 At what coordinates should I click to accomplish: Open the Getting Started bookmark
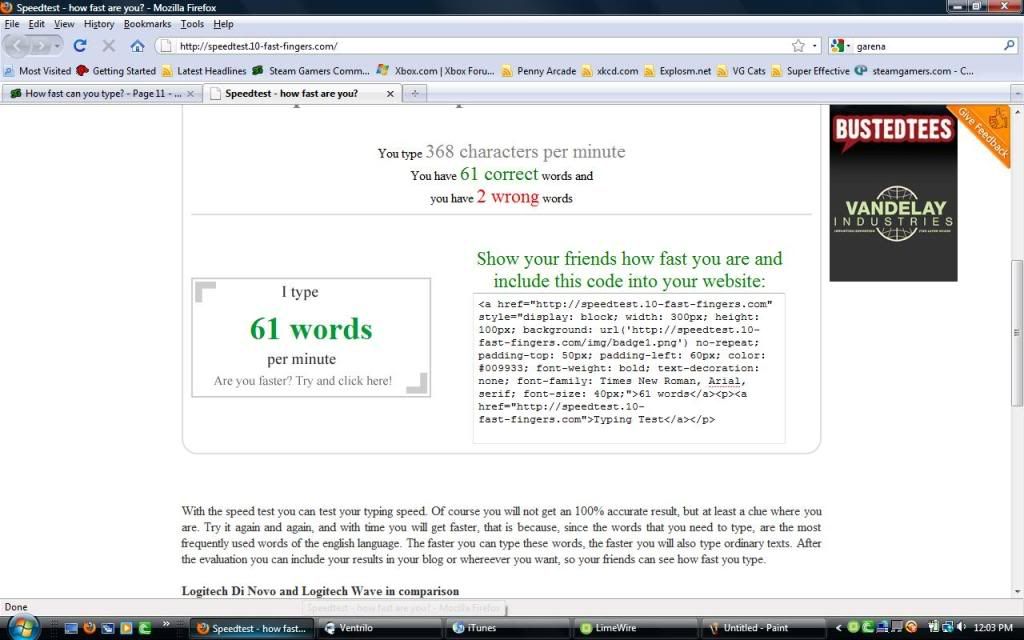116,71
